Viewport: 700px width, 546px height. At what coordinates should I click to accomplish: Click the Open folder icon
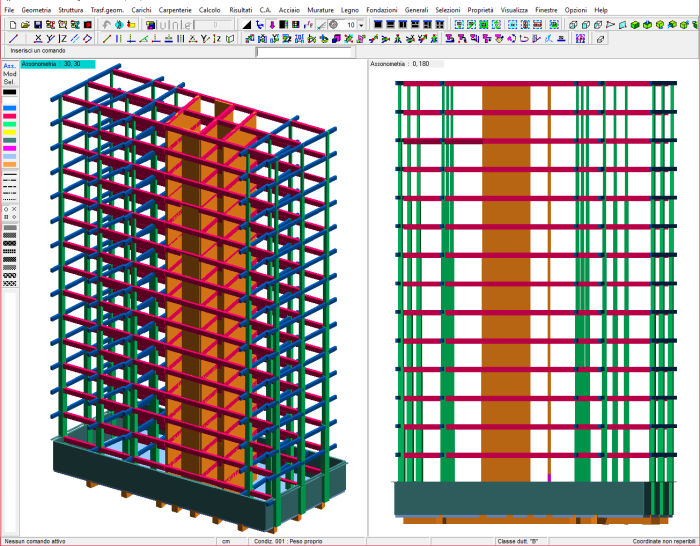tap(25, 24)
